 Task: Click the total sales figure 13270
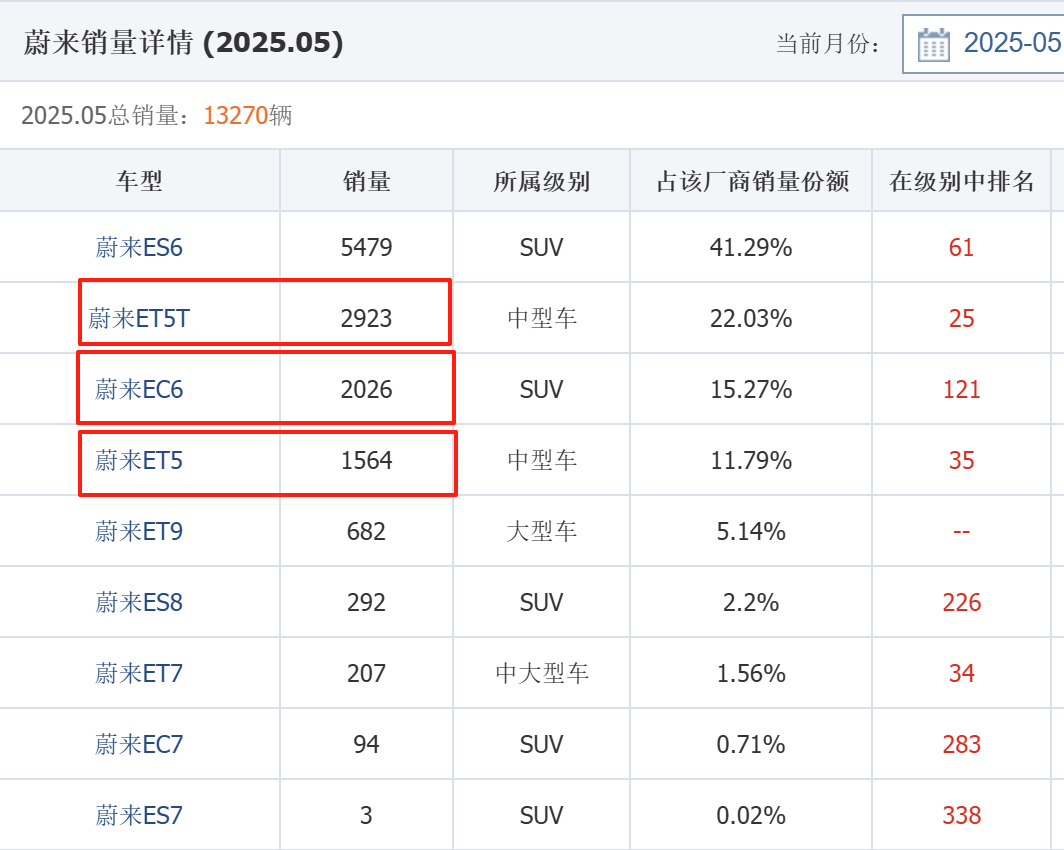point(235,115)
